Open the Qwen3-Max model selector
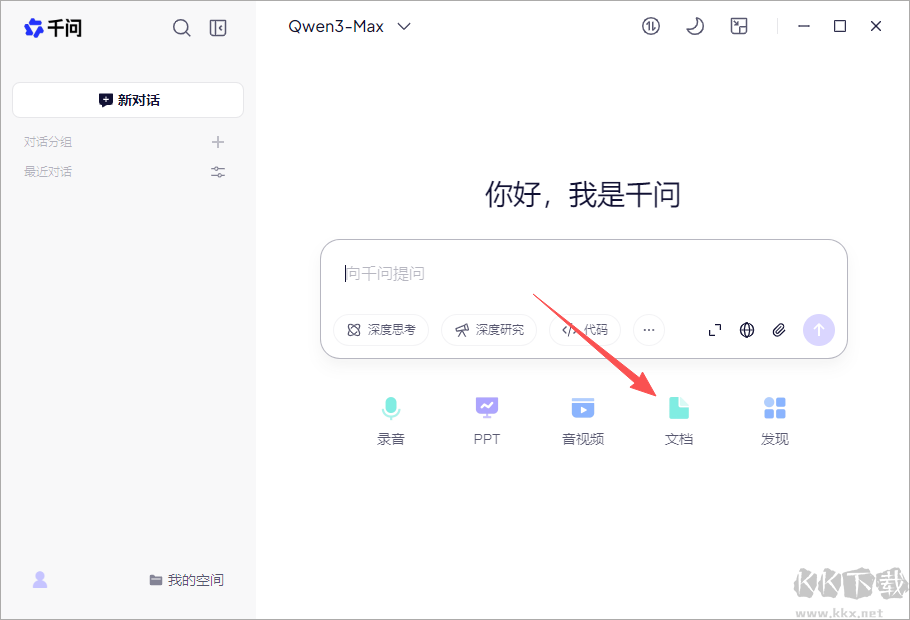The width and height of the screenshot is (910, 620). (x=350, y=26)
